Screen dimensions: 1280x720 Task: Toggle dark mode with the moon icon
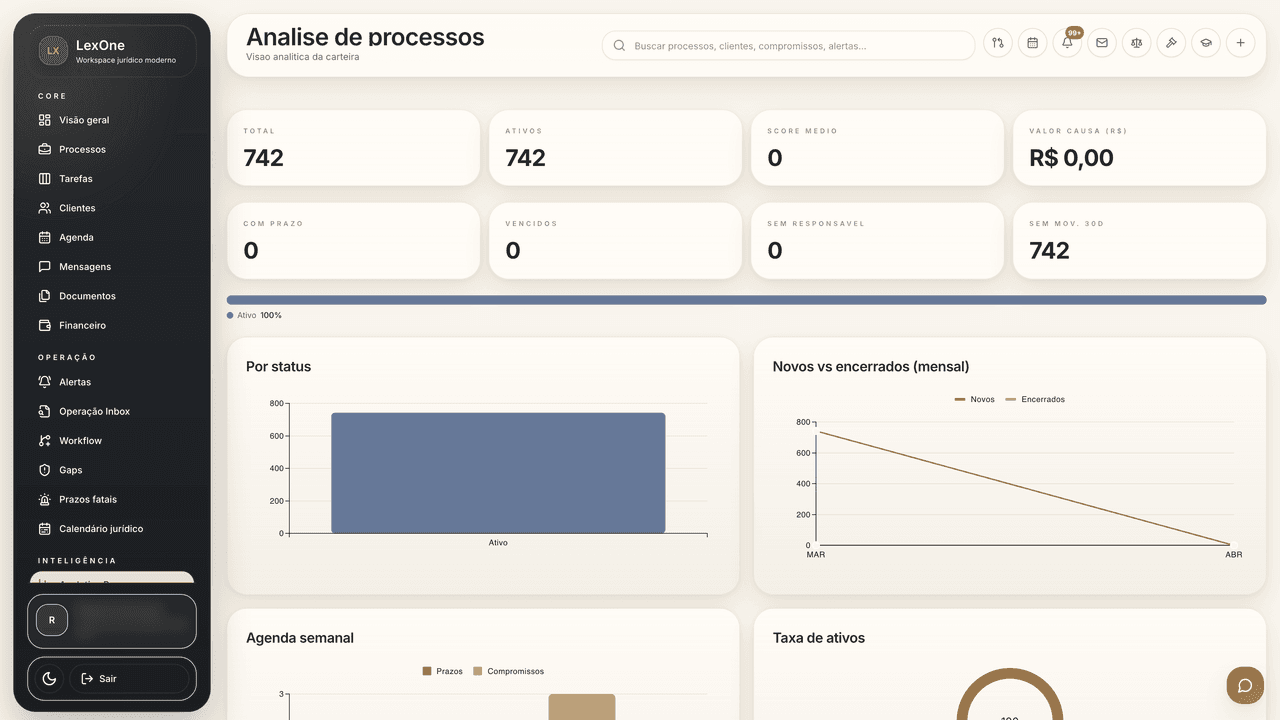coord(48,678)
